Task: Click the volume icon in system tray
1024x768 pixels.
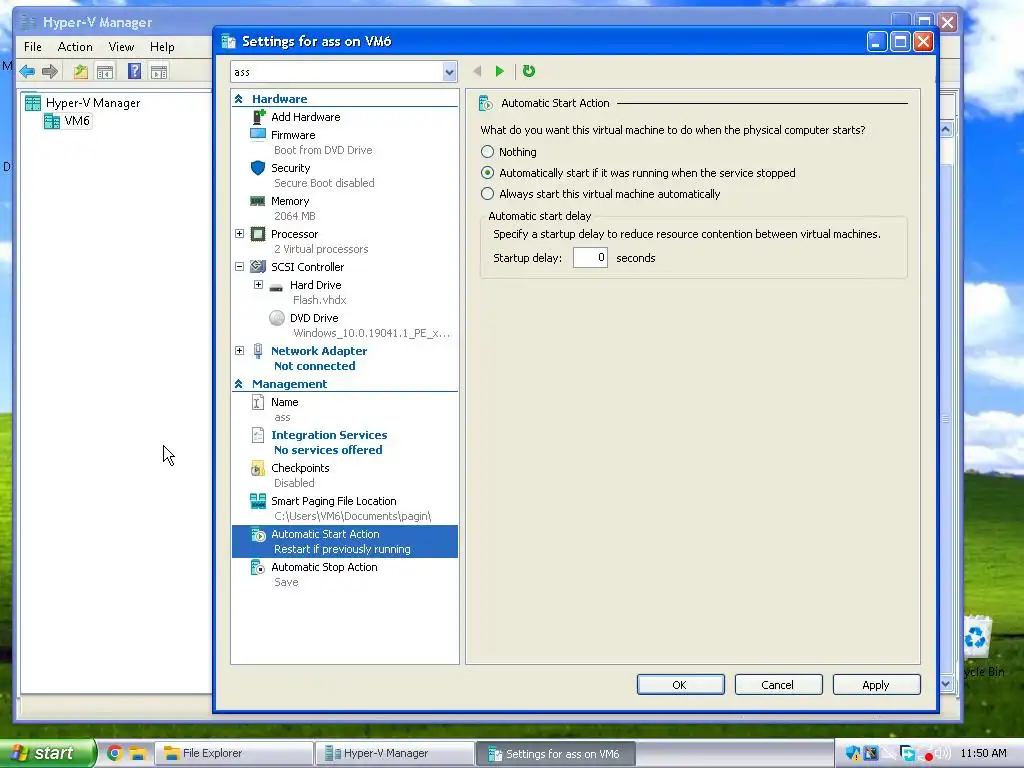Action: coord(943,754)
